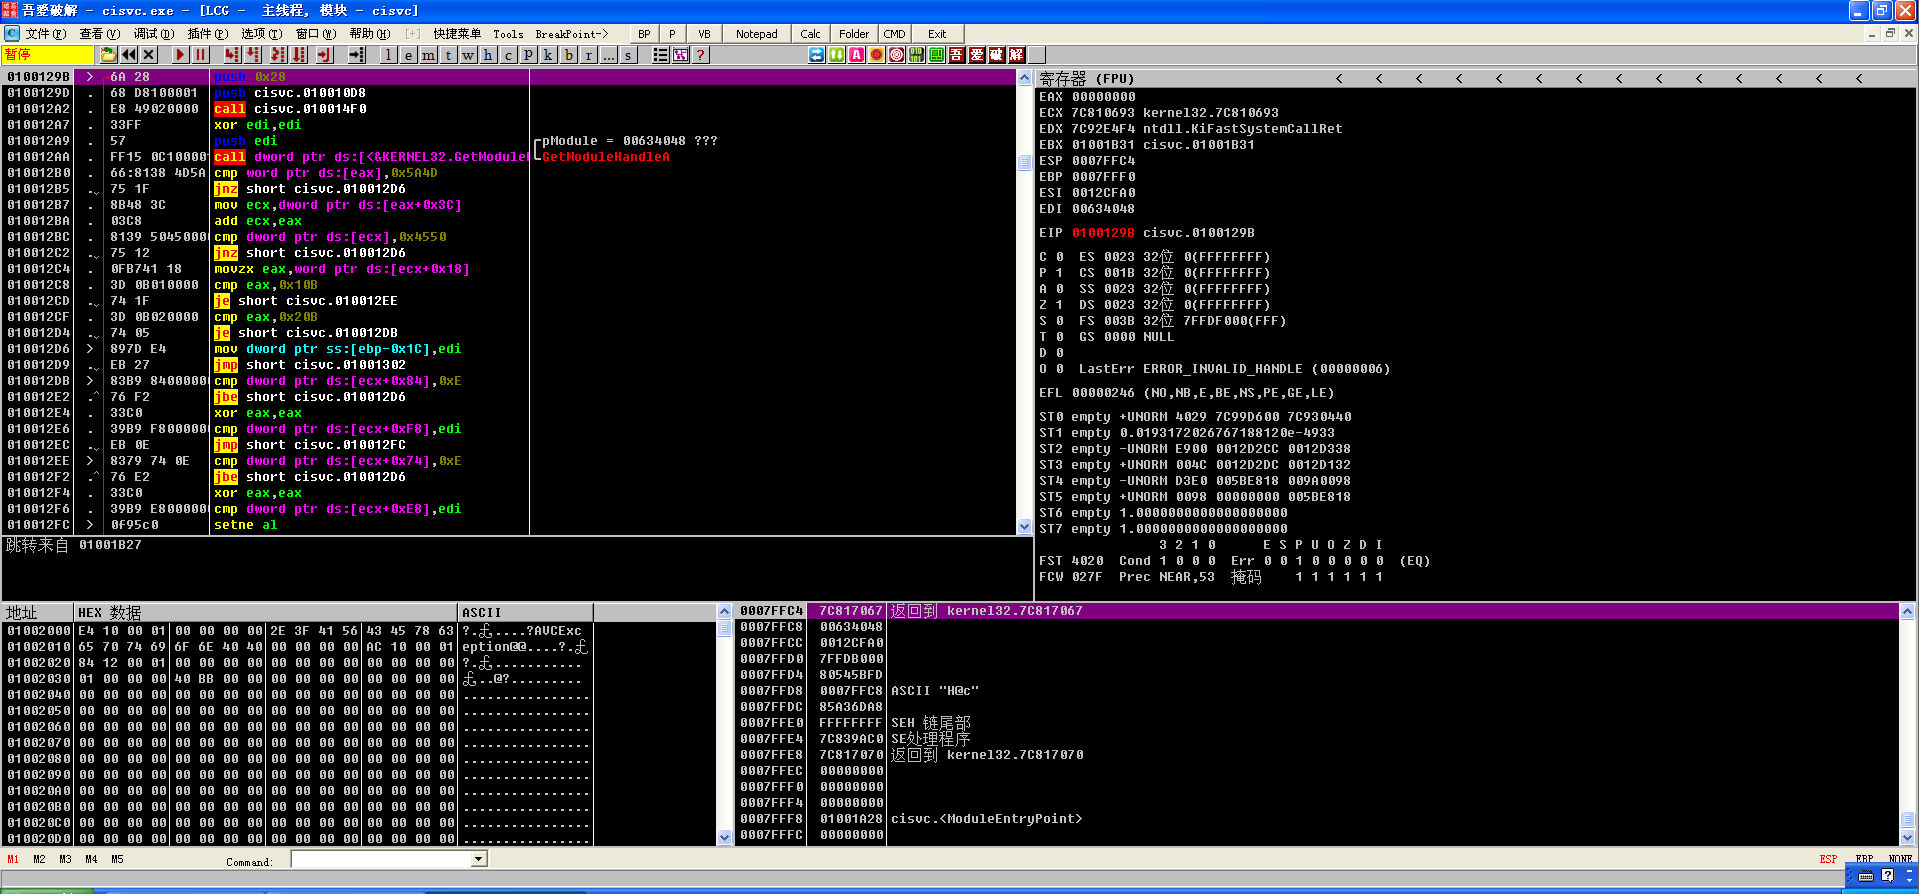1919x894 pixels.
Task: Click the Trace over toolbar icon
Action: click(300, 55)
